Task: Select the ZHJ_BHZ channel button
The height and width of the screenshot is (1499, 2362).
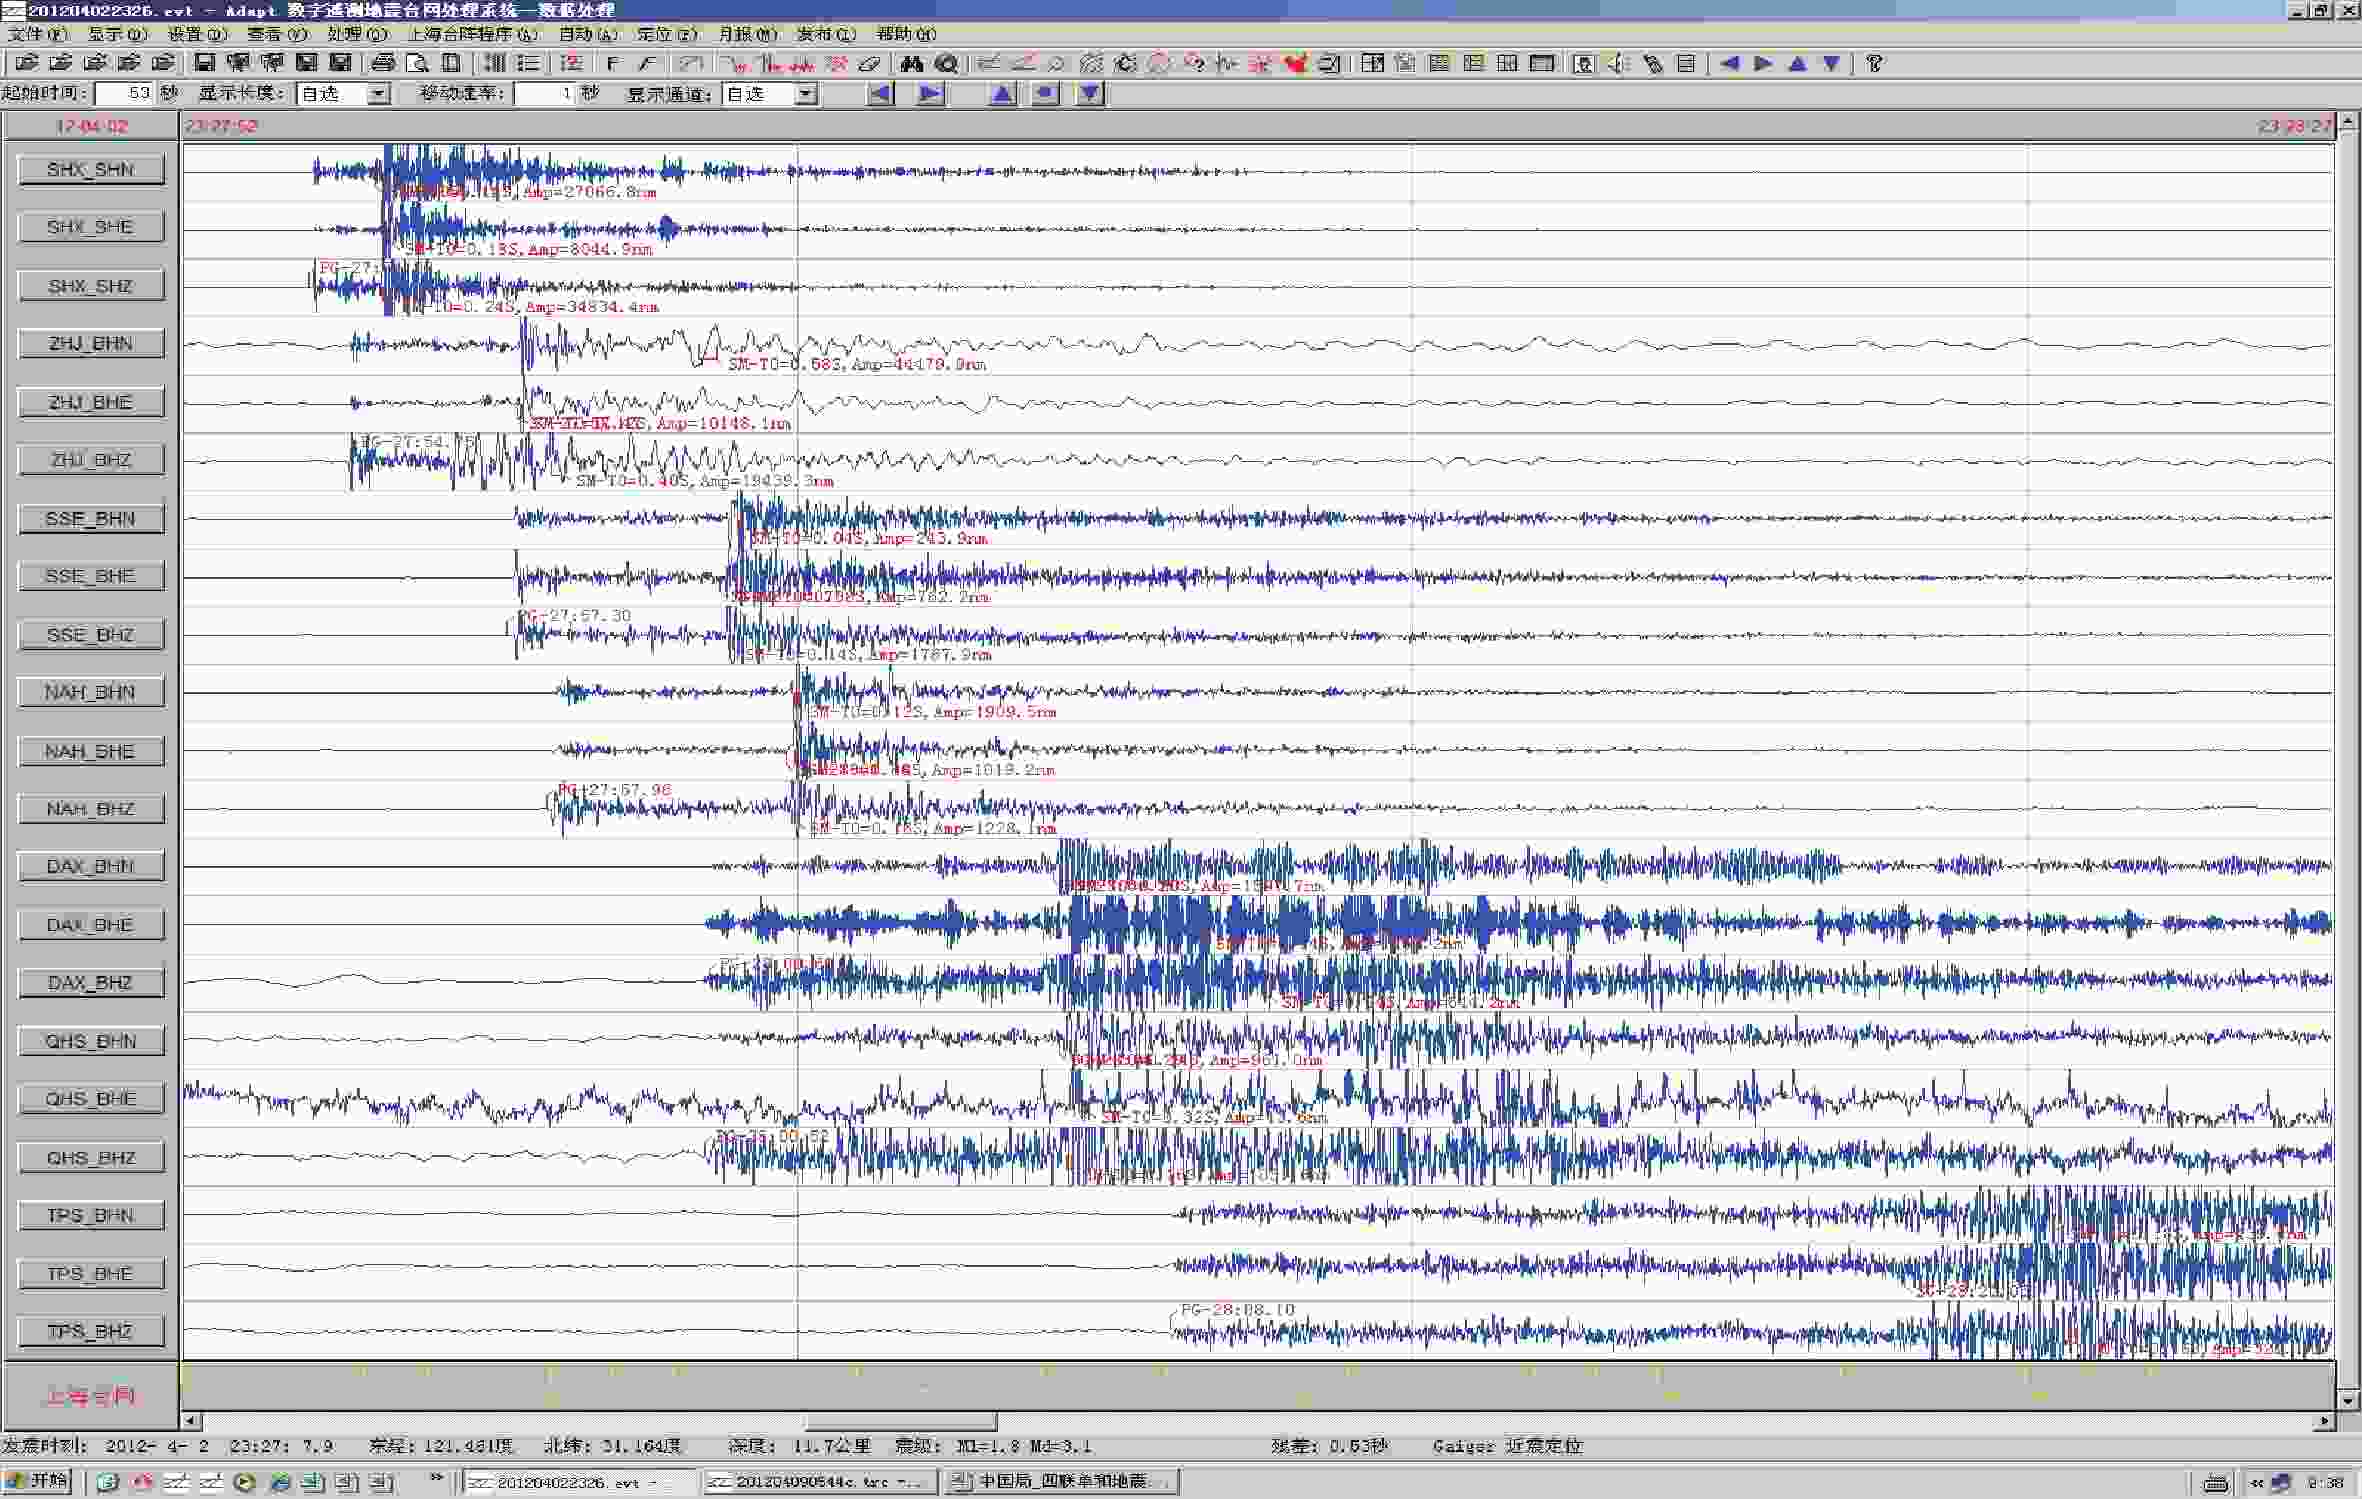Action: [91, 460]
